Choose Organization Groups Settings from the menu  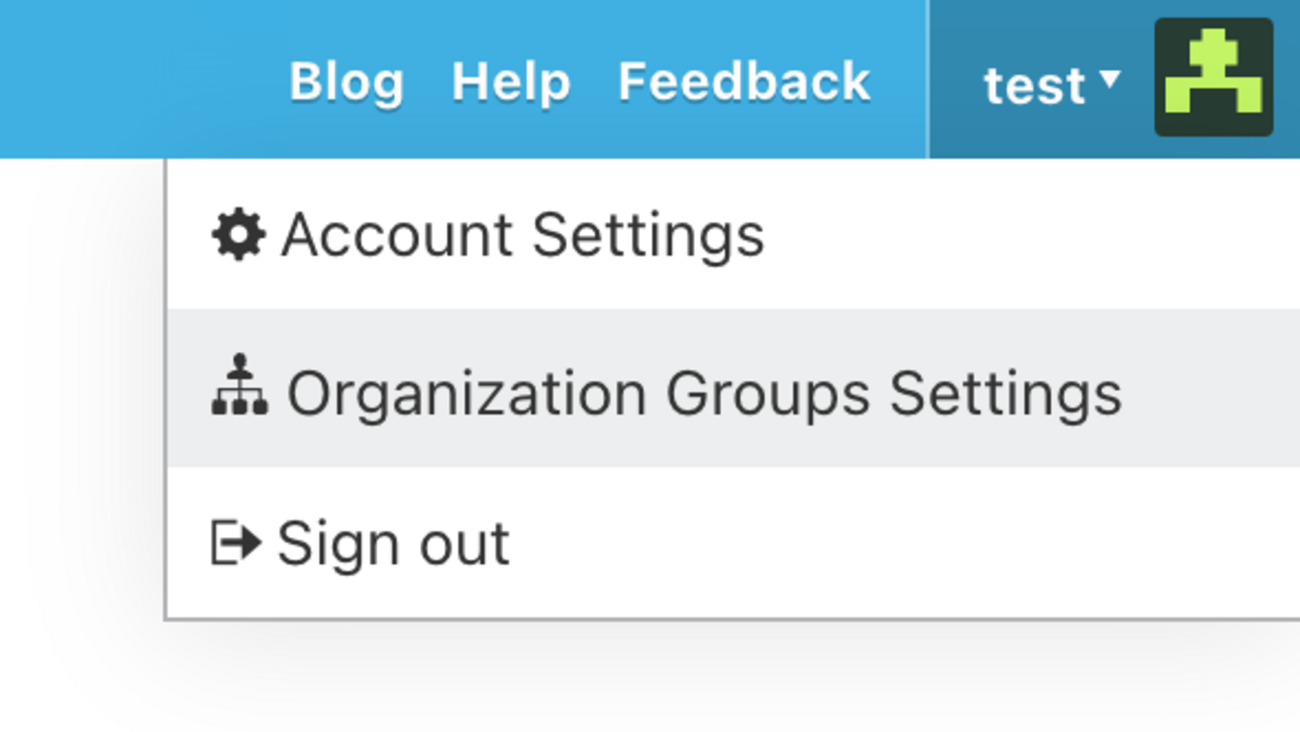pos(704,393)
